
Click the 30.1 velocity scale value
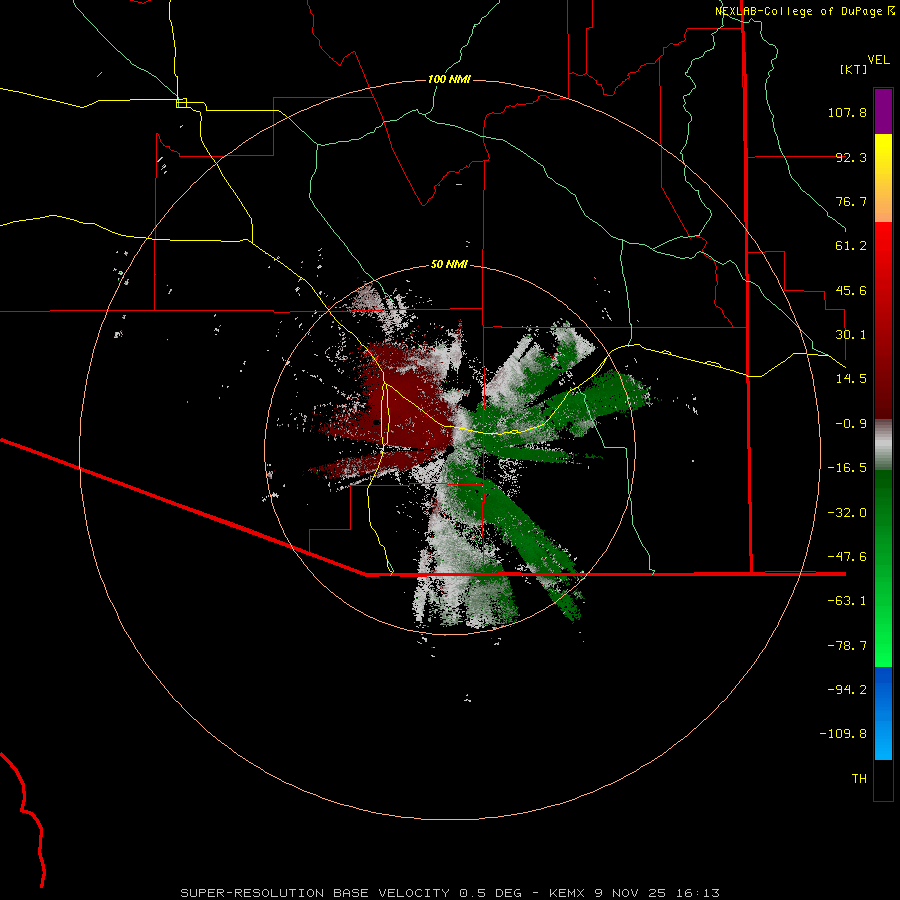click(x=851, y=335)
